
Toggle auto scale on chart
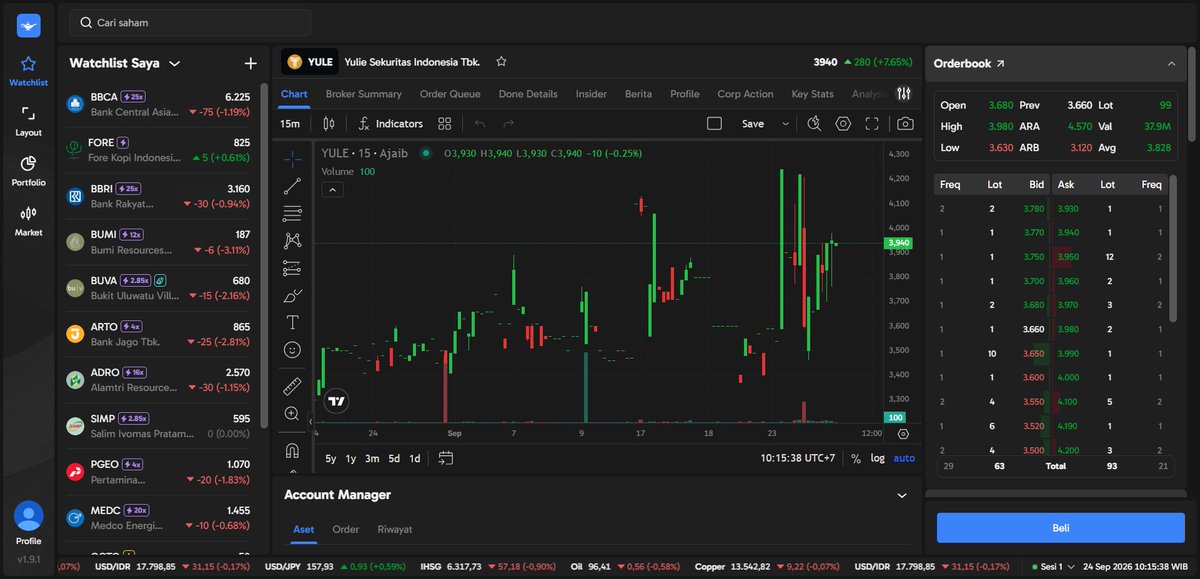(x=904, y=458)
